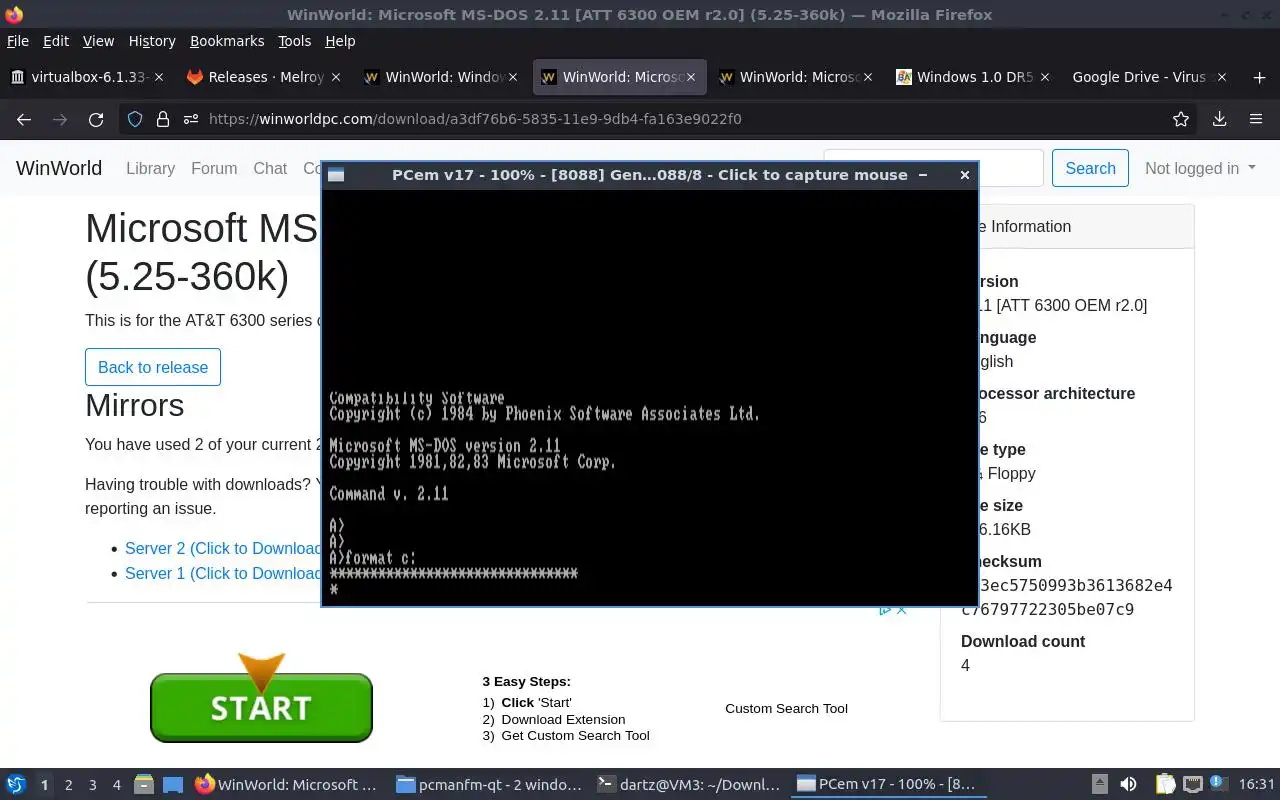Open the Edit menu
1280x800 pixels.
(x=56, y=41)
